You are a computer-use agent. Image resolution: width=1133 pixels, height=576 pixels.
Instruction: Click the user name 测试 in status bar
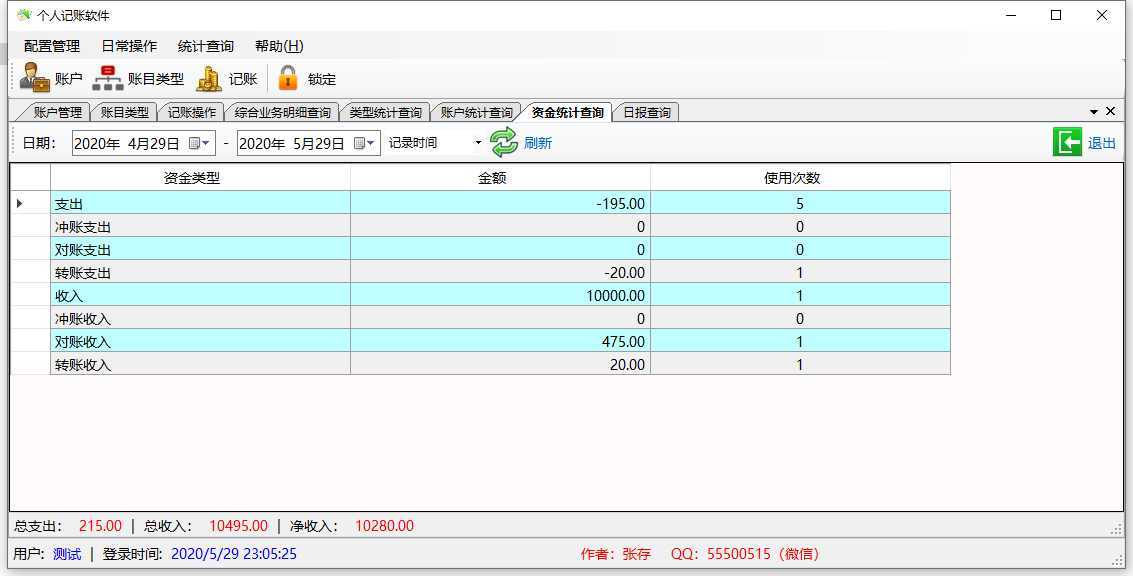pyautogui.click(x=67, y=554)
